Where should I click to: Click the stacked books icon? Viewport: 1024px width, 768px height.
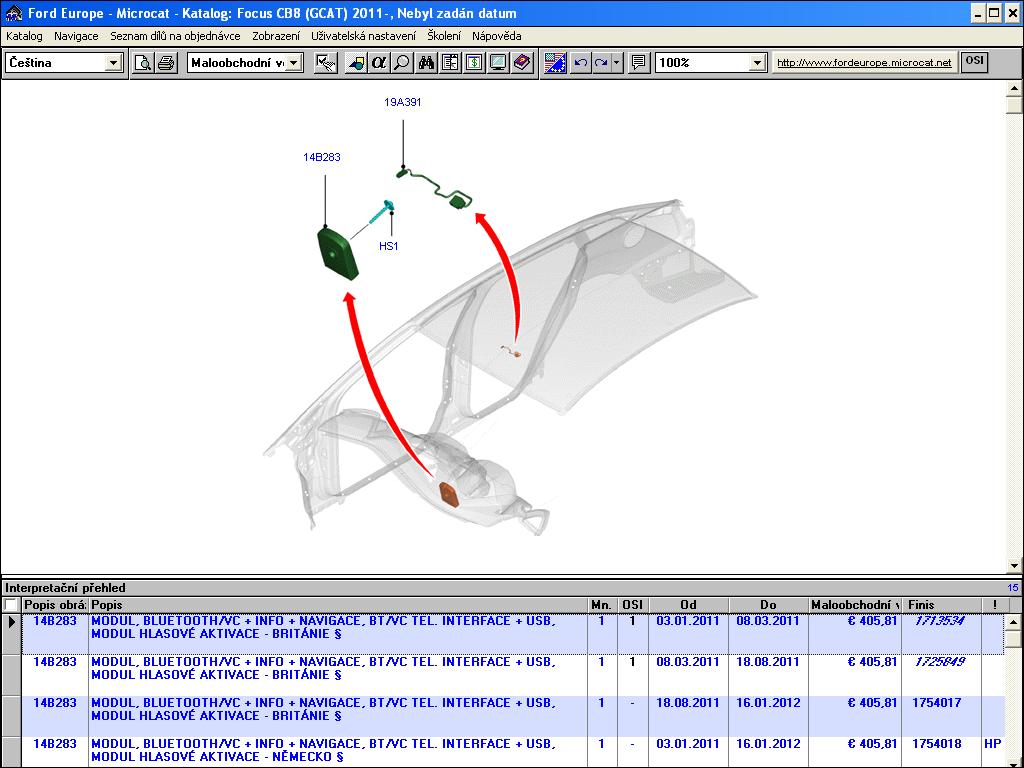tap(521, 63)
